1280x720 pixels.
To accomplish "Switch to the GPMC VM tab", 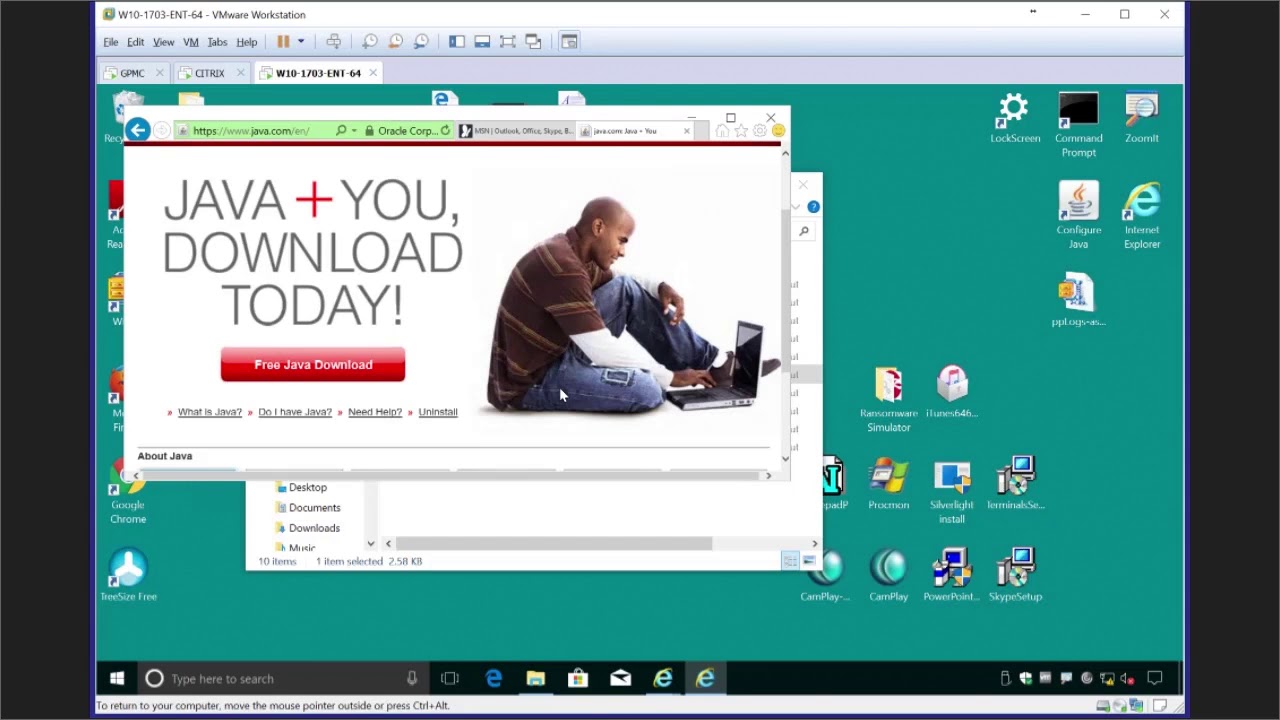I will [132, 73].
